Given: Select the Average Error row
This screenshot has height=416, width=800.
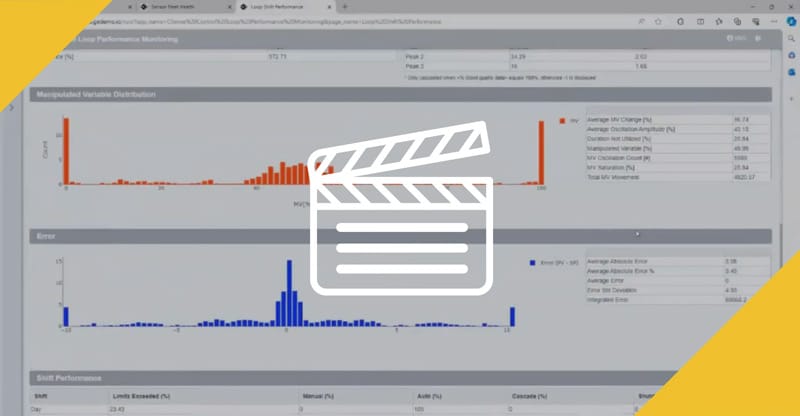Looking at the screenshot, I should point(678,281).
